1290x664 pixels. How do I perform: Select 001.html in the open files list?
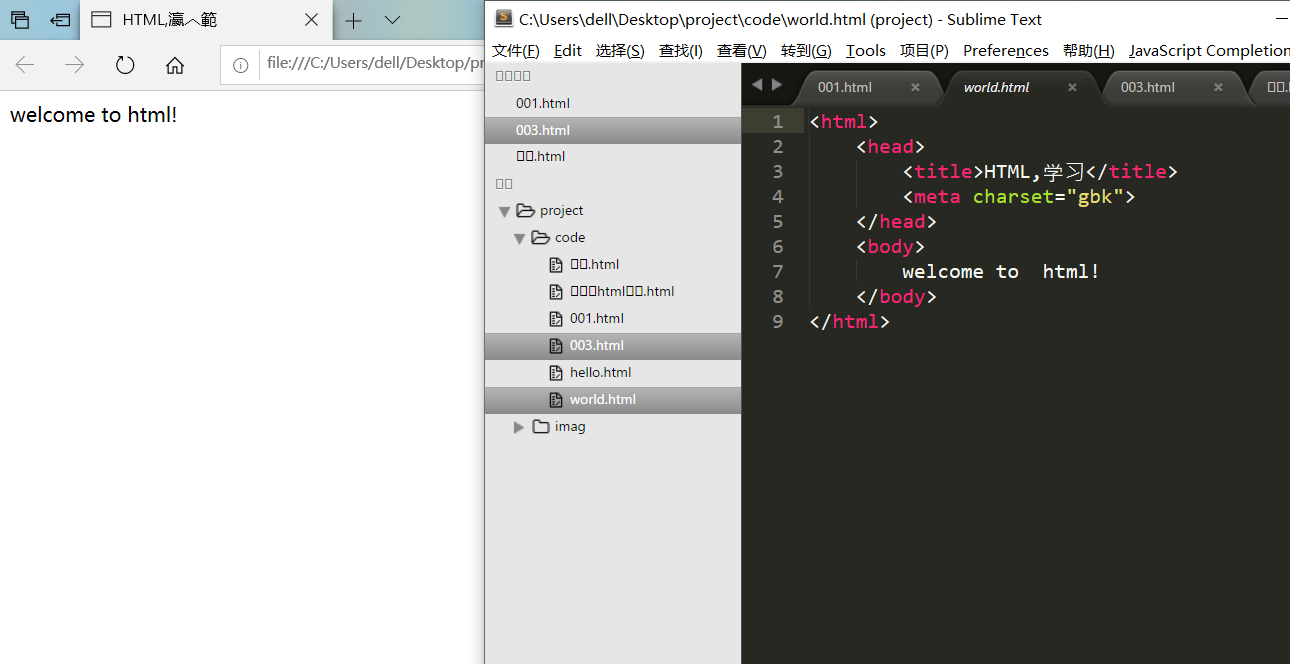click(613, 103)
